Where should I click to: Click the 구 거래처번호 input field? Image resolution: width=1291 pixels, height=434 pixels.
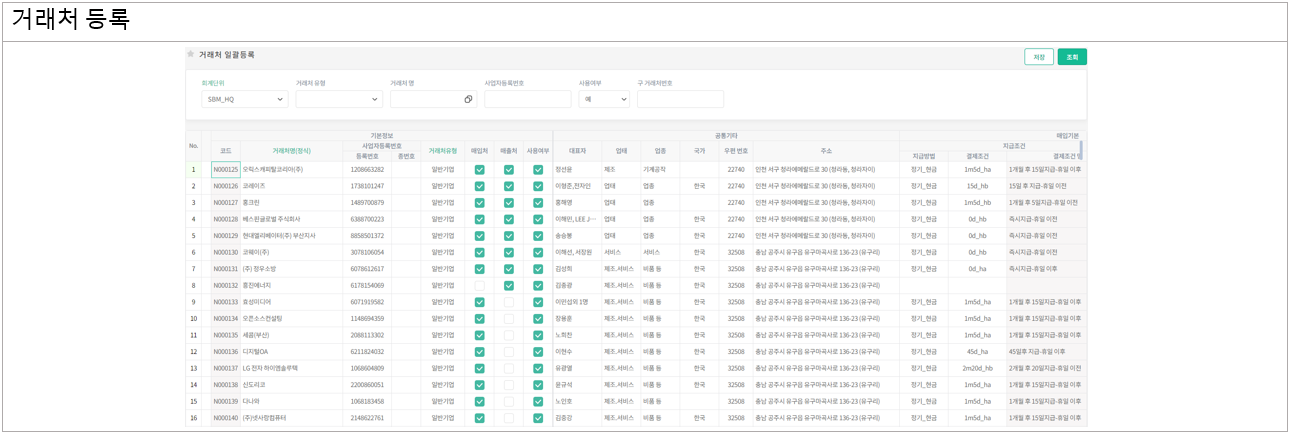[680, 100]
